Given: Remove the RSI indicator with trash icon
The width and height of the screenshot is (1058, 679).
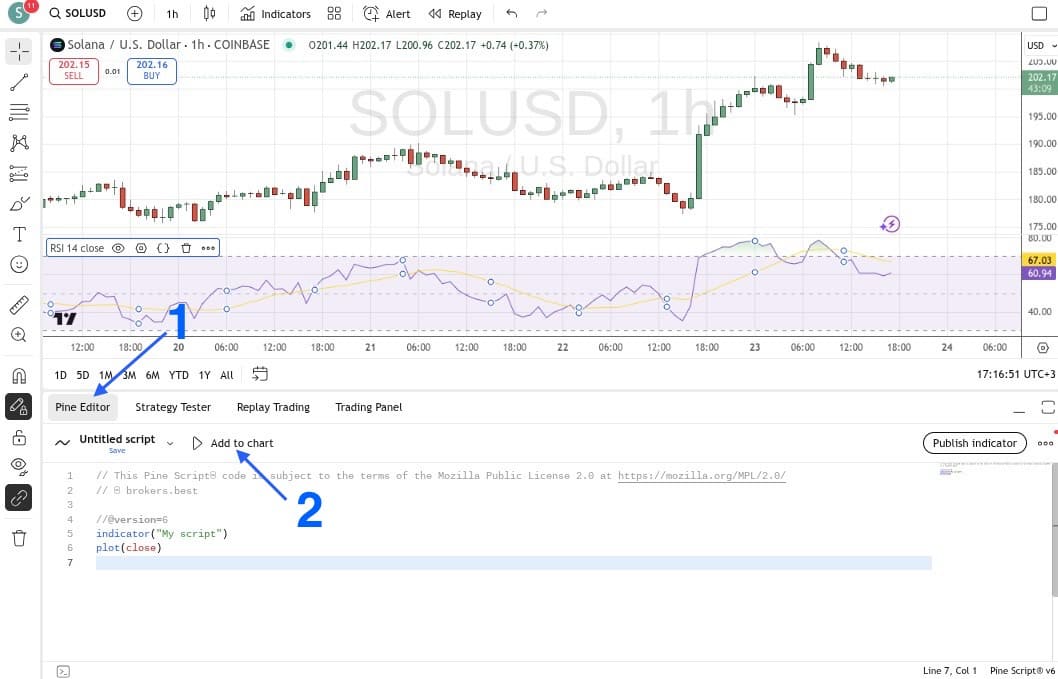Looking at the screenshot, I should point(186,248).
